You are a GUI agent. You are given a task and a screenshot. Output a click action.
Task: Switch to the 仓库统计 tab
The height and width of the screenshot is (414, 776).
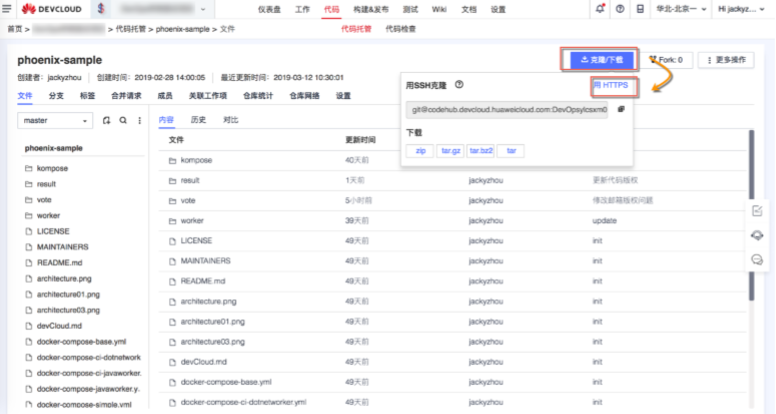[x=258, y=95]
